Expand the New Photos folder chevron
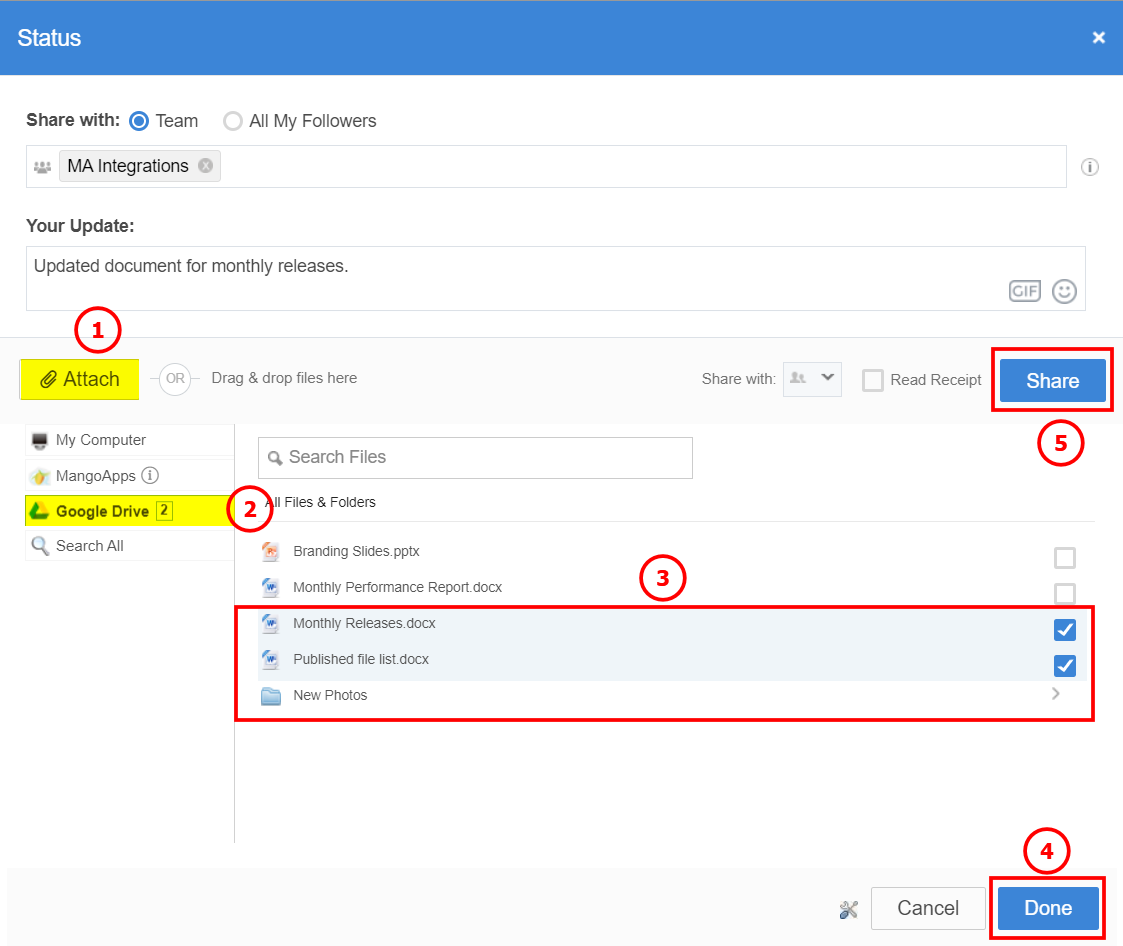This screenshot has height=946, width=1123. click(1056, 694)
